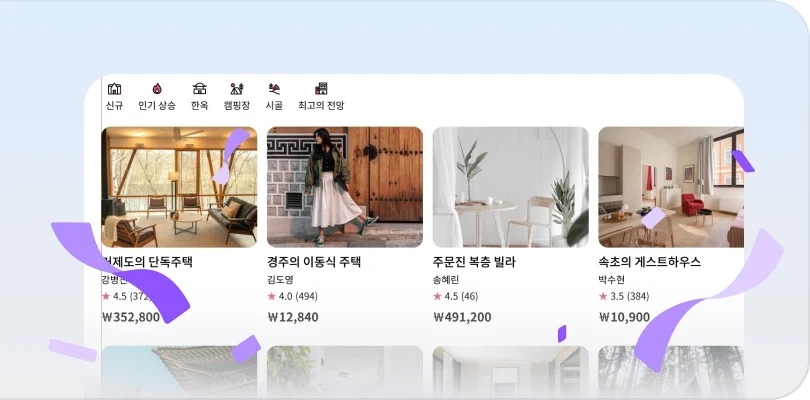
Task: Click host name 박수현
Action: pos(612,280)
